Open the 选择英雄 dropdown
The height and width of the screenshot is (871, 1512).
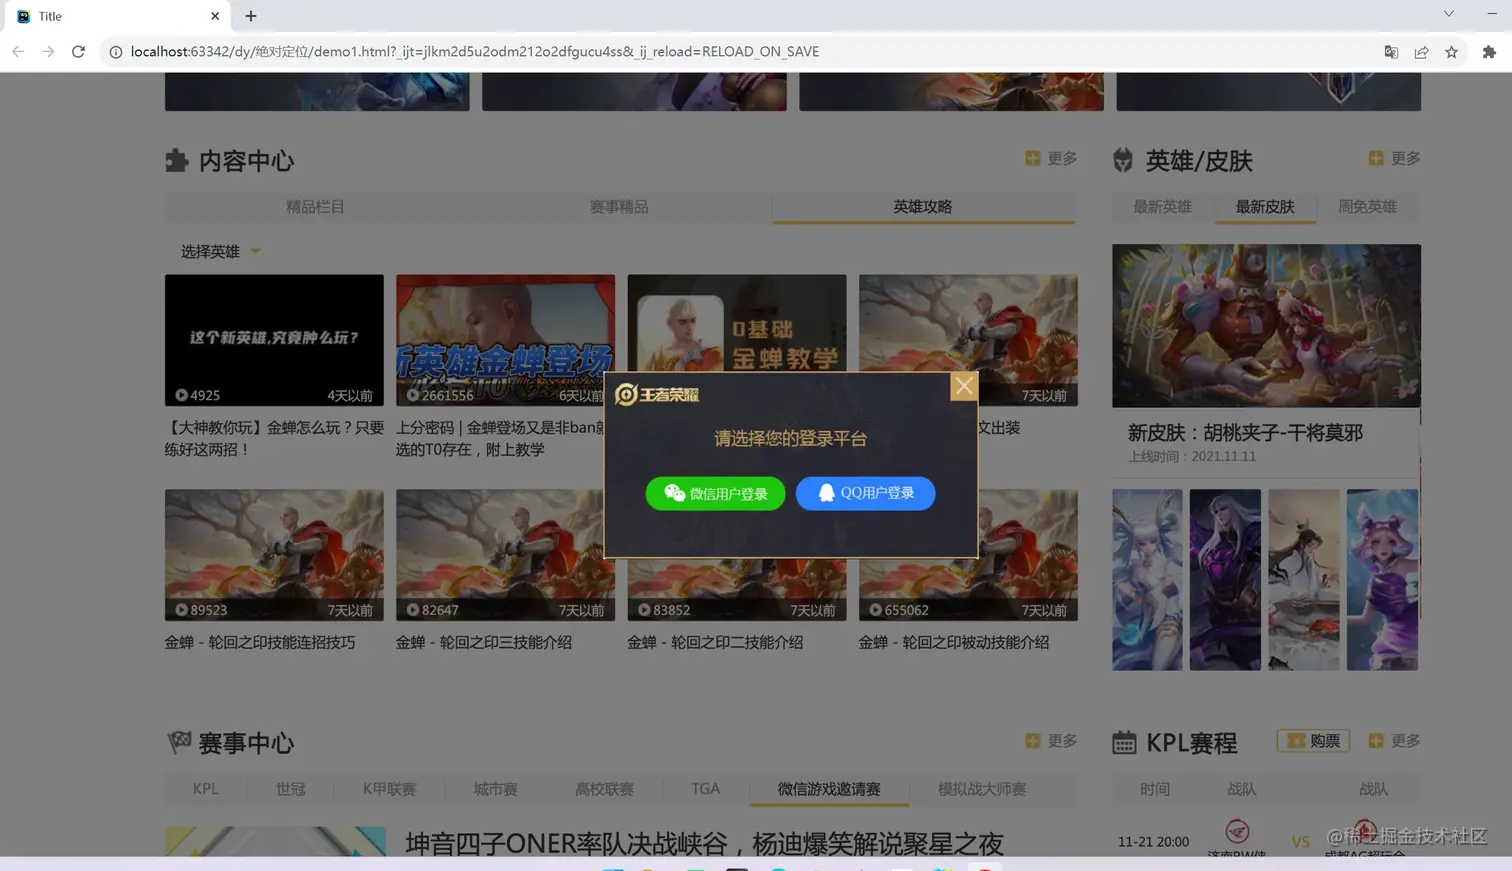[220, 252]
